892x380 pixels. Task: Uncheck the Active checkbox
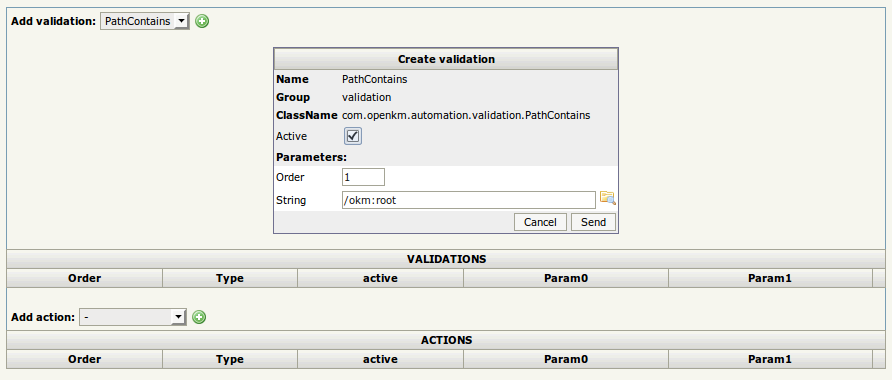click(353, 136)
